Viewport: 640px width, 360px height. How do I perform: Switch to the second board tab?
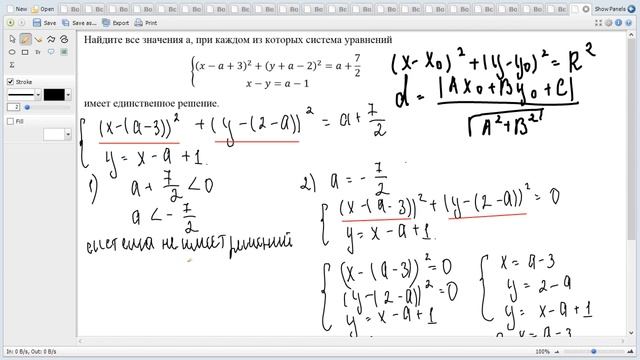(95, 9)
